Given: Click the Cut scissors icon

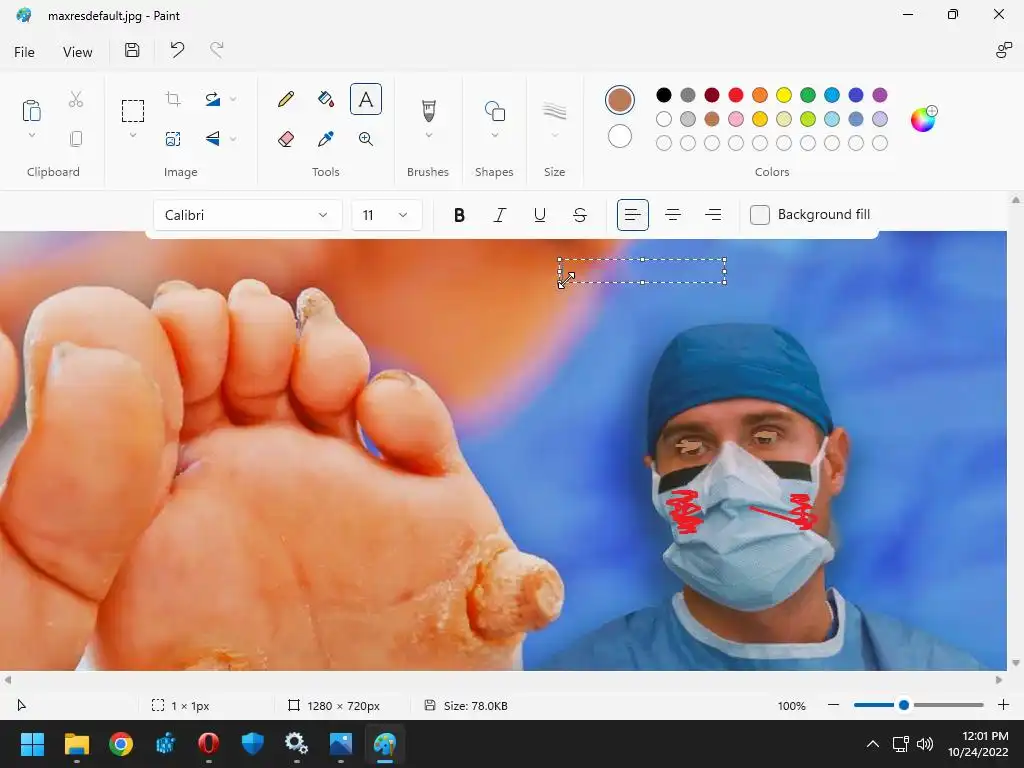Looking at the screenshot, I should pyautogui.click(x=76, y=99).
